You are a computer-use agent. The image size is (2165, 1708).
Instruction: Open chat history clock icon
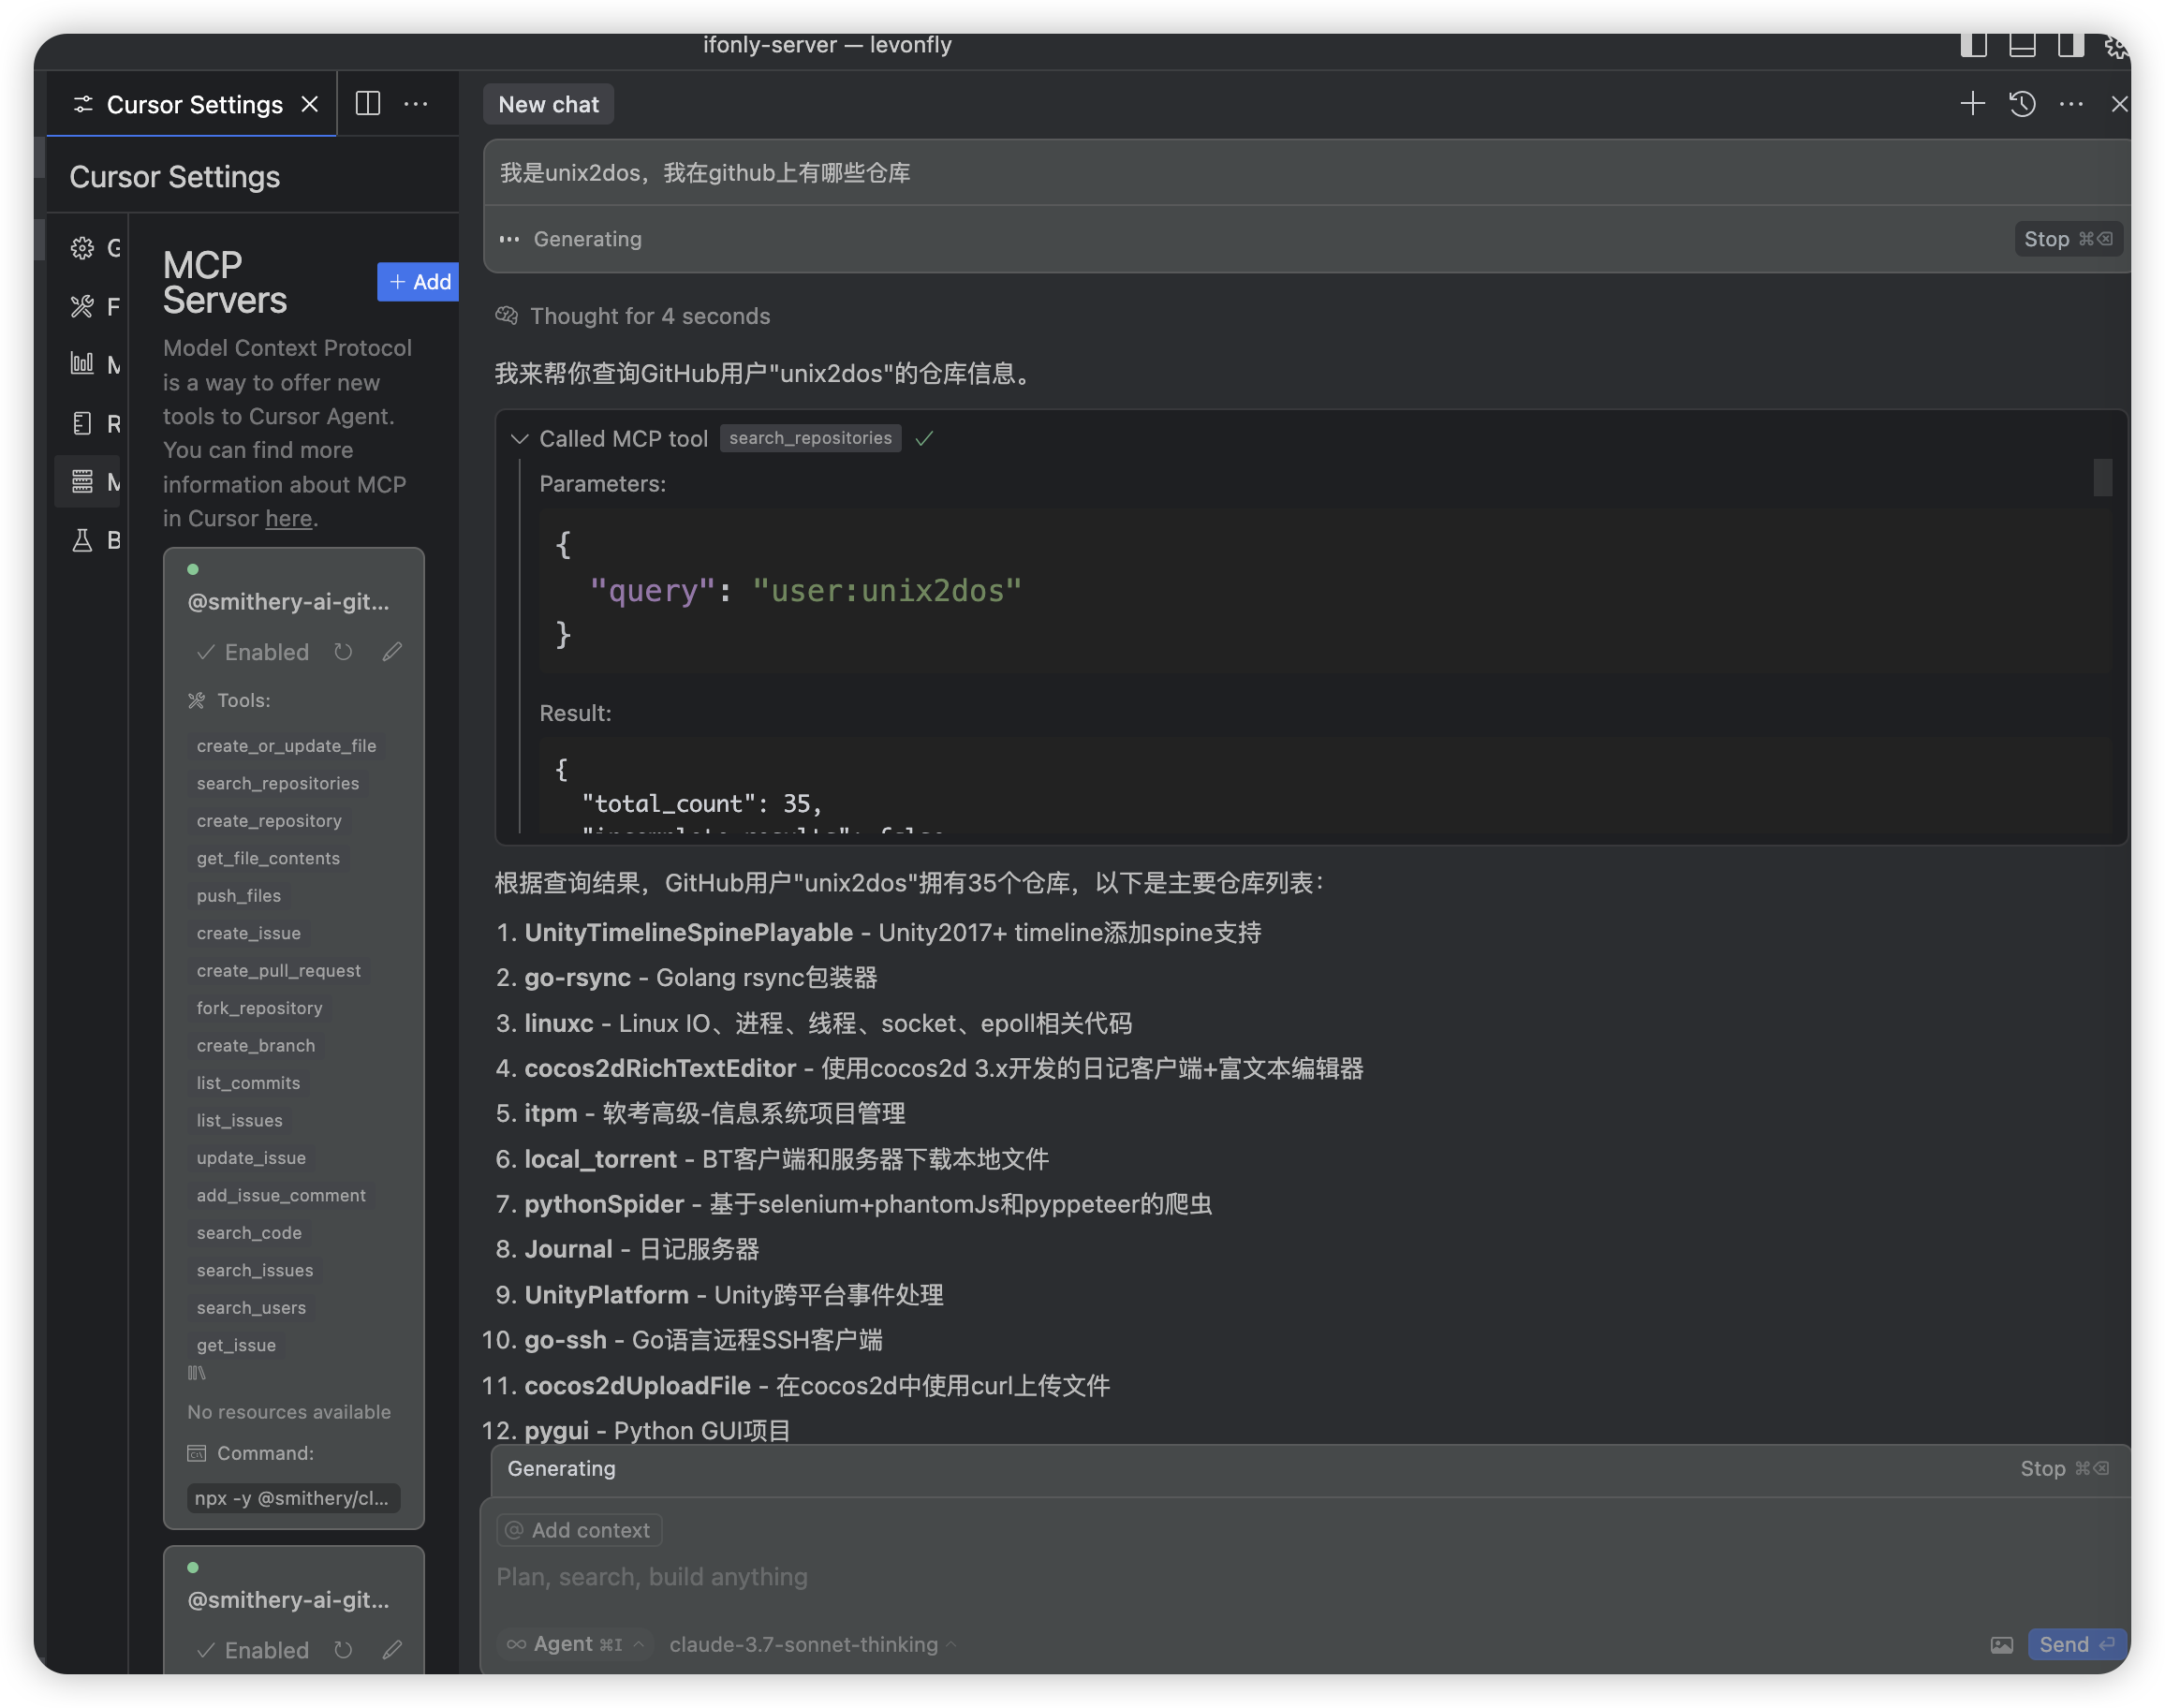(x=2022, y=104)
